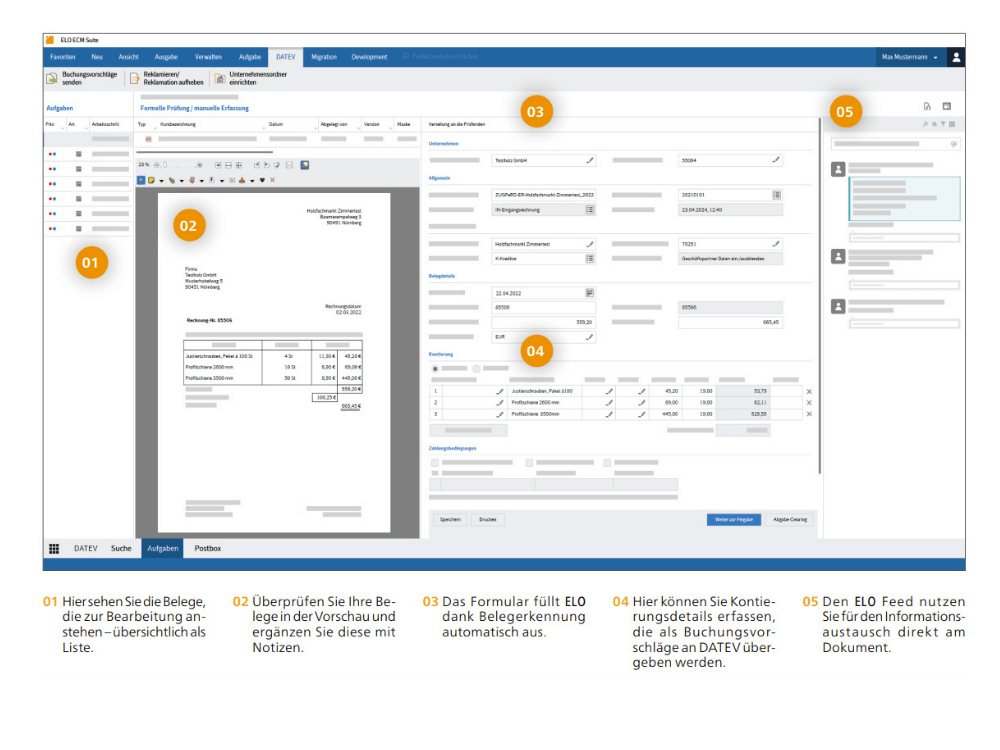Click the stamp annotation tool

[x=242, y=180]
